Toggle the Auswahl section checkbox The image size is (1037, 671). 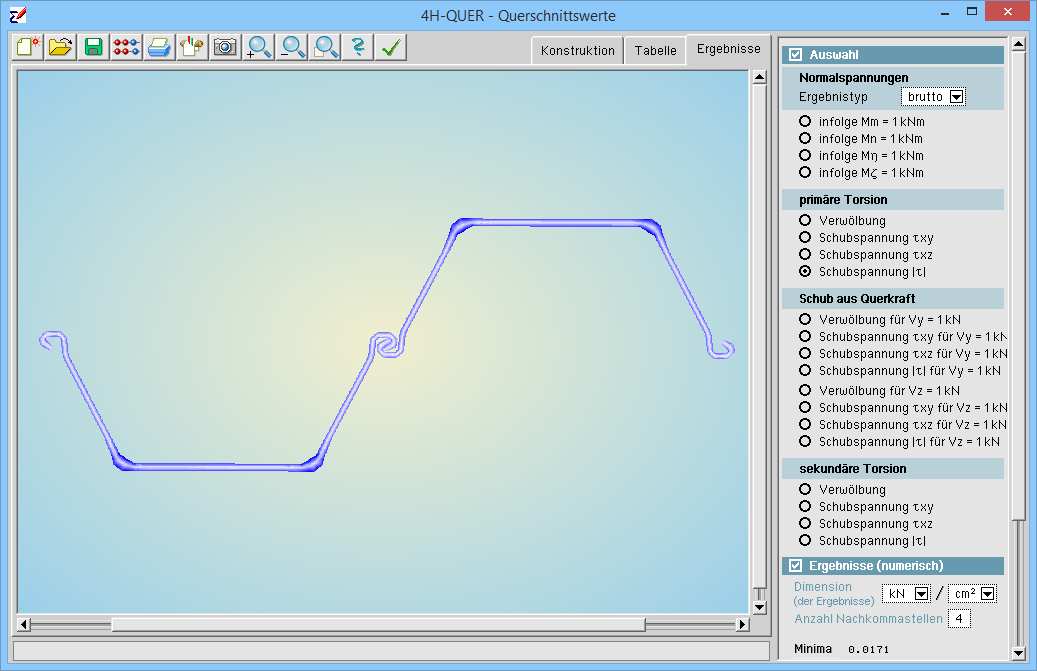796,55
